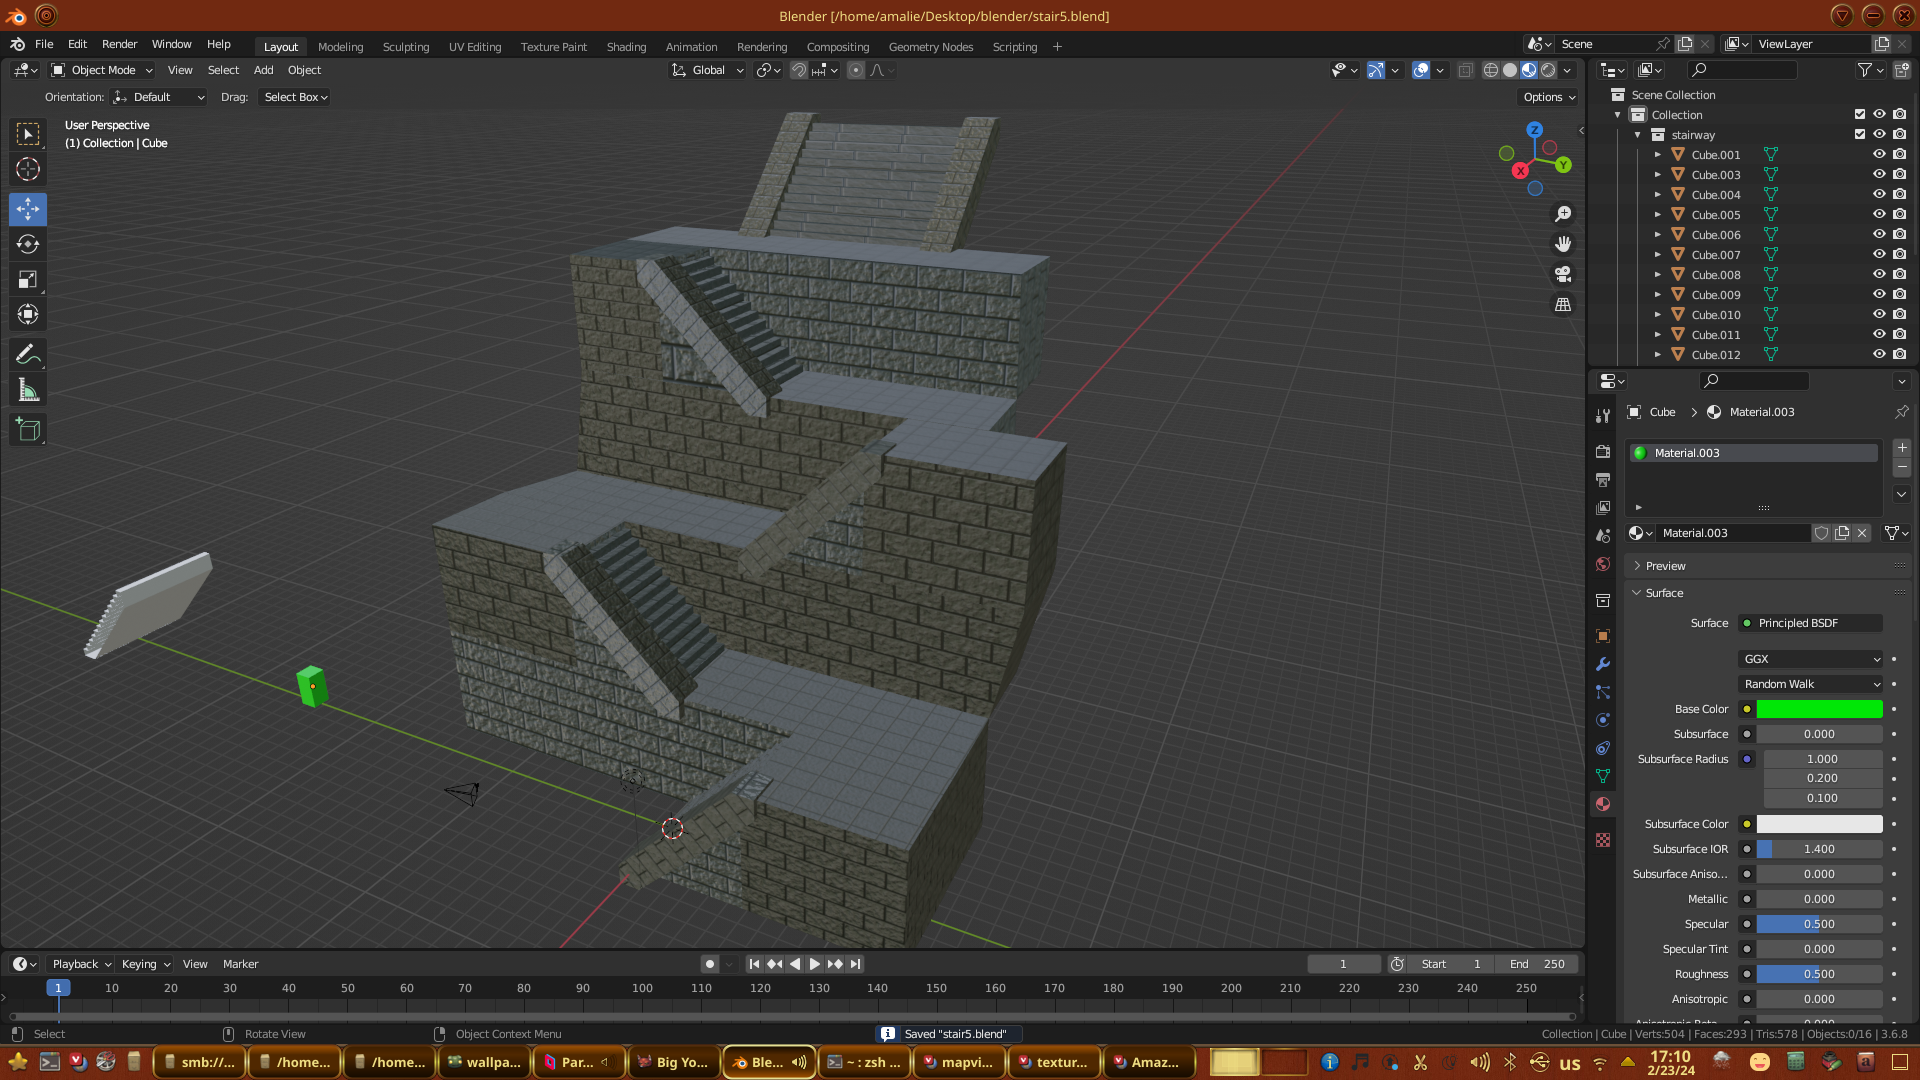
Task: Open the Modifier properties wrench tab
Action: pos(1603,664)
